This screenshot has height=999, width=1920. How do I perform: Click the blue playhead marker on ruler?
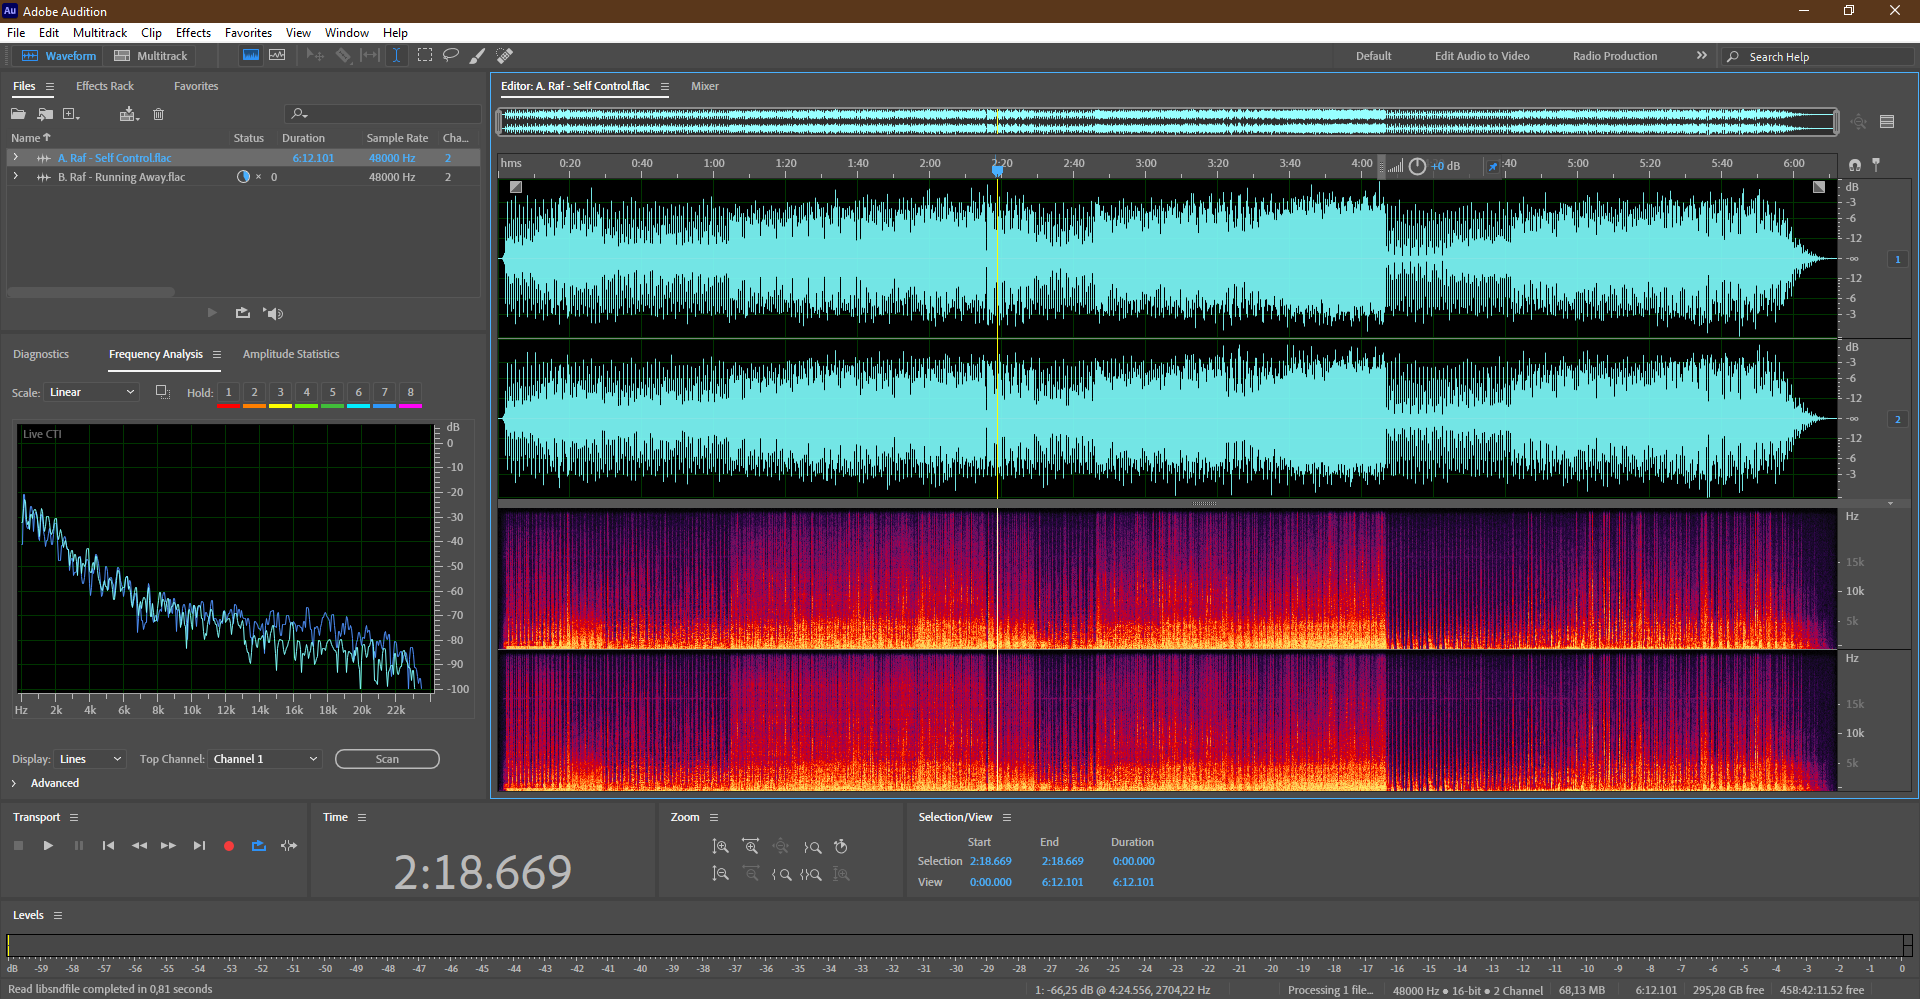click(x=997, y=170)
